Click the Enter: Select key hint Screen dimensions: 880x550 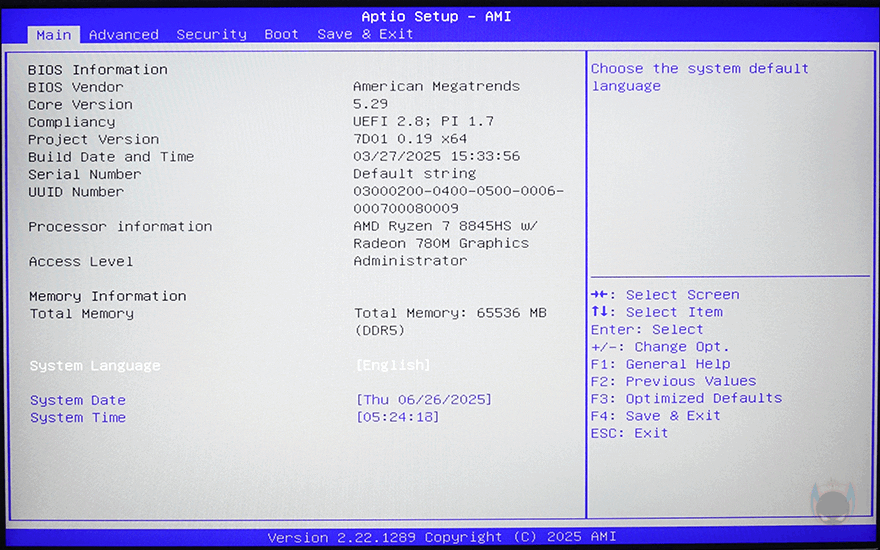pyautogui.click(x=647, y=329)
